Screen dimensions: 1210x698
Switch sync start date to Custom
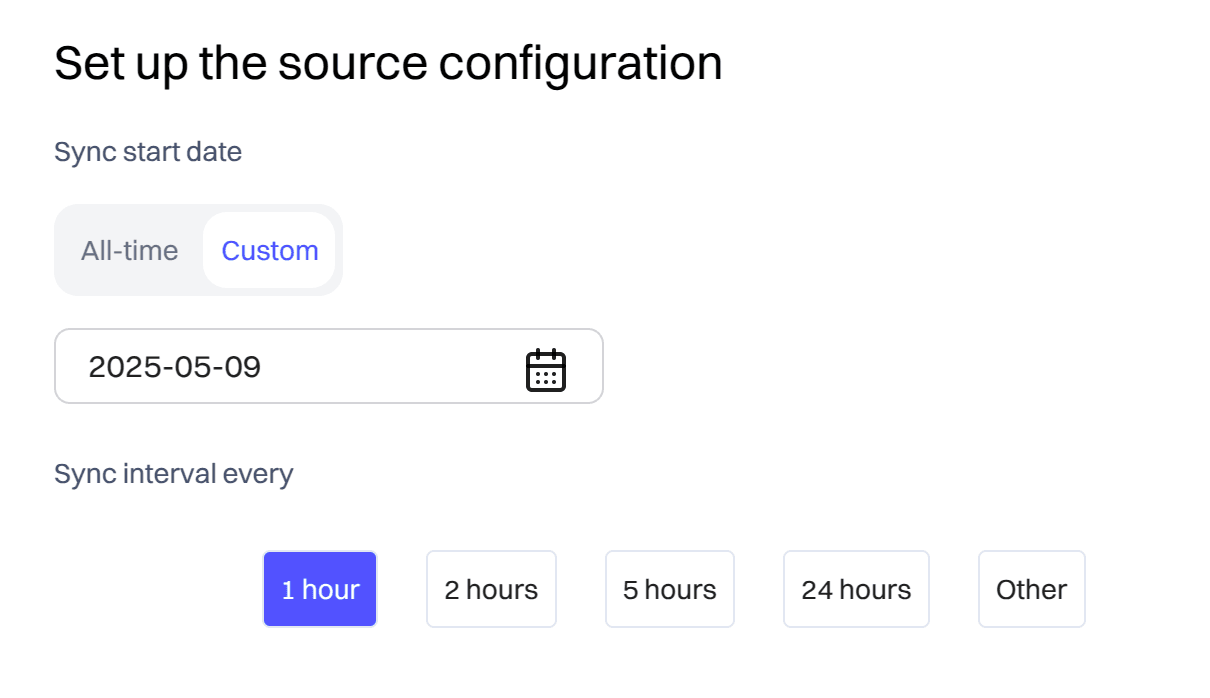point(270,250)
